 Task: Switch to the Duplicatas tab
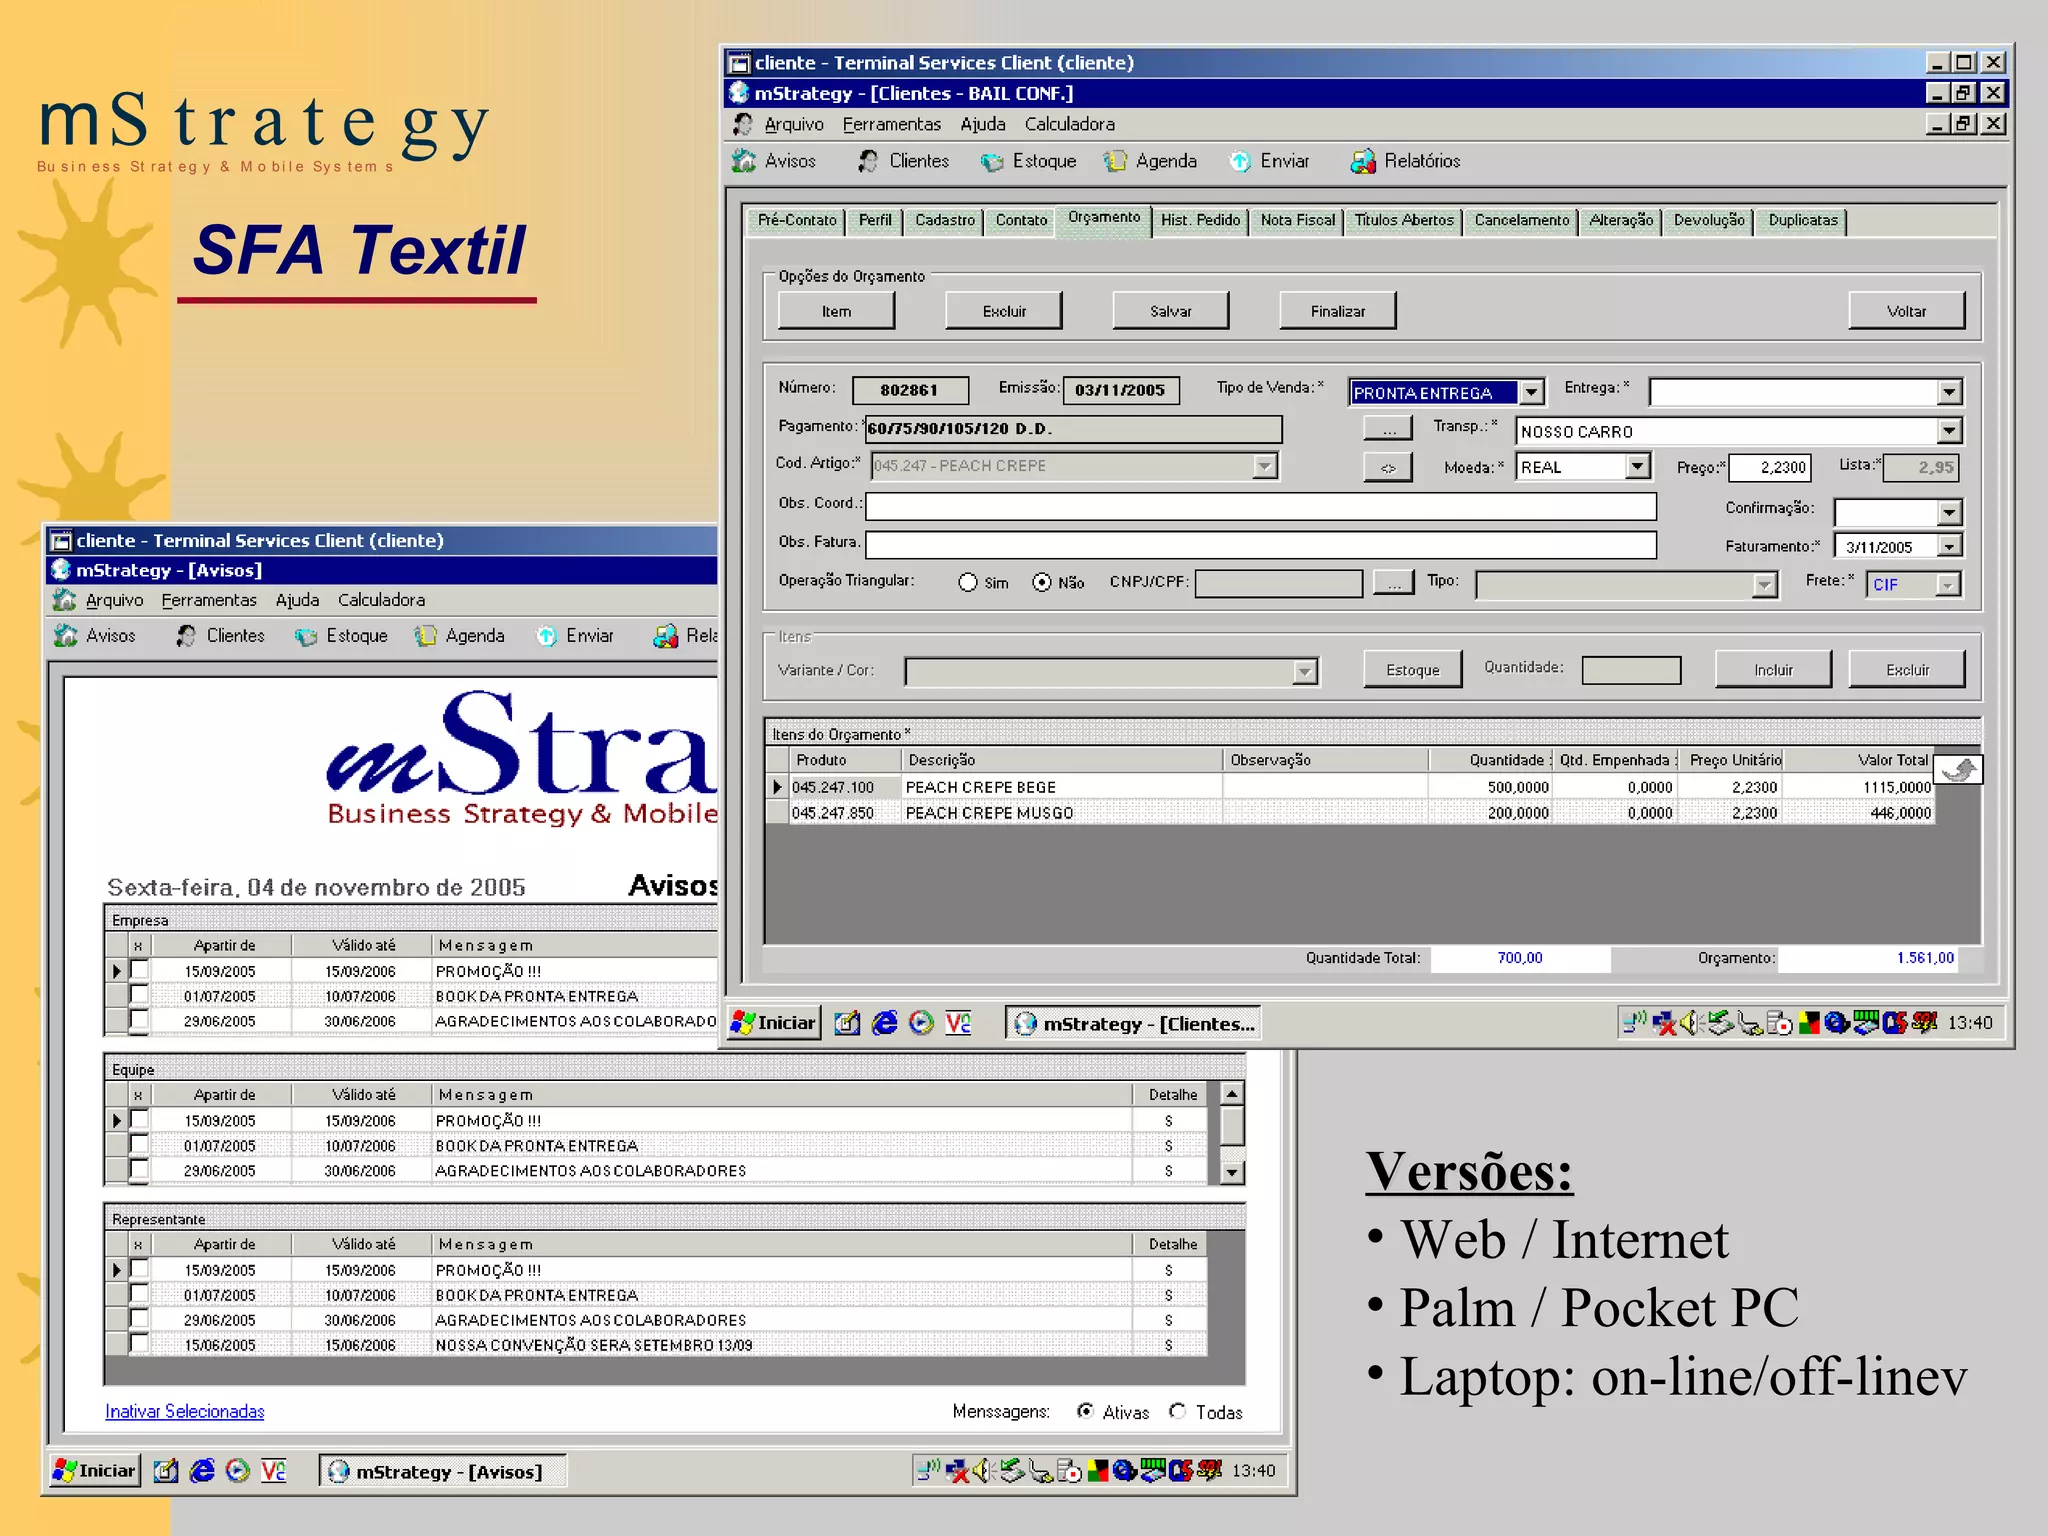1802,220
